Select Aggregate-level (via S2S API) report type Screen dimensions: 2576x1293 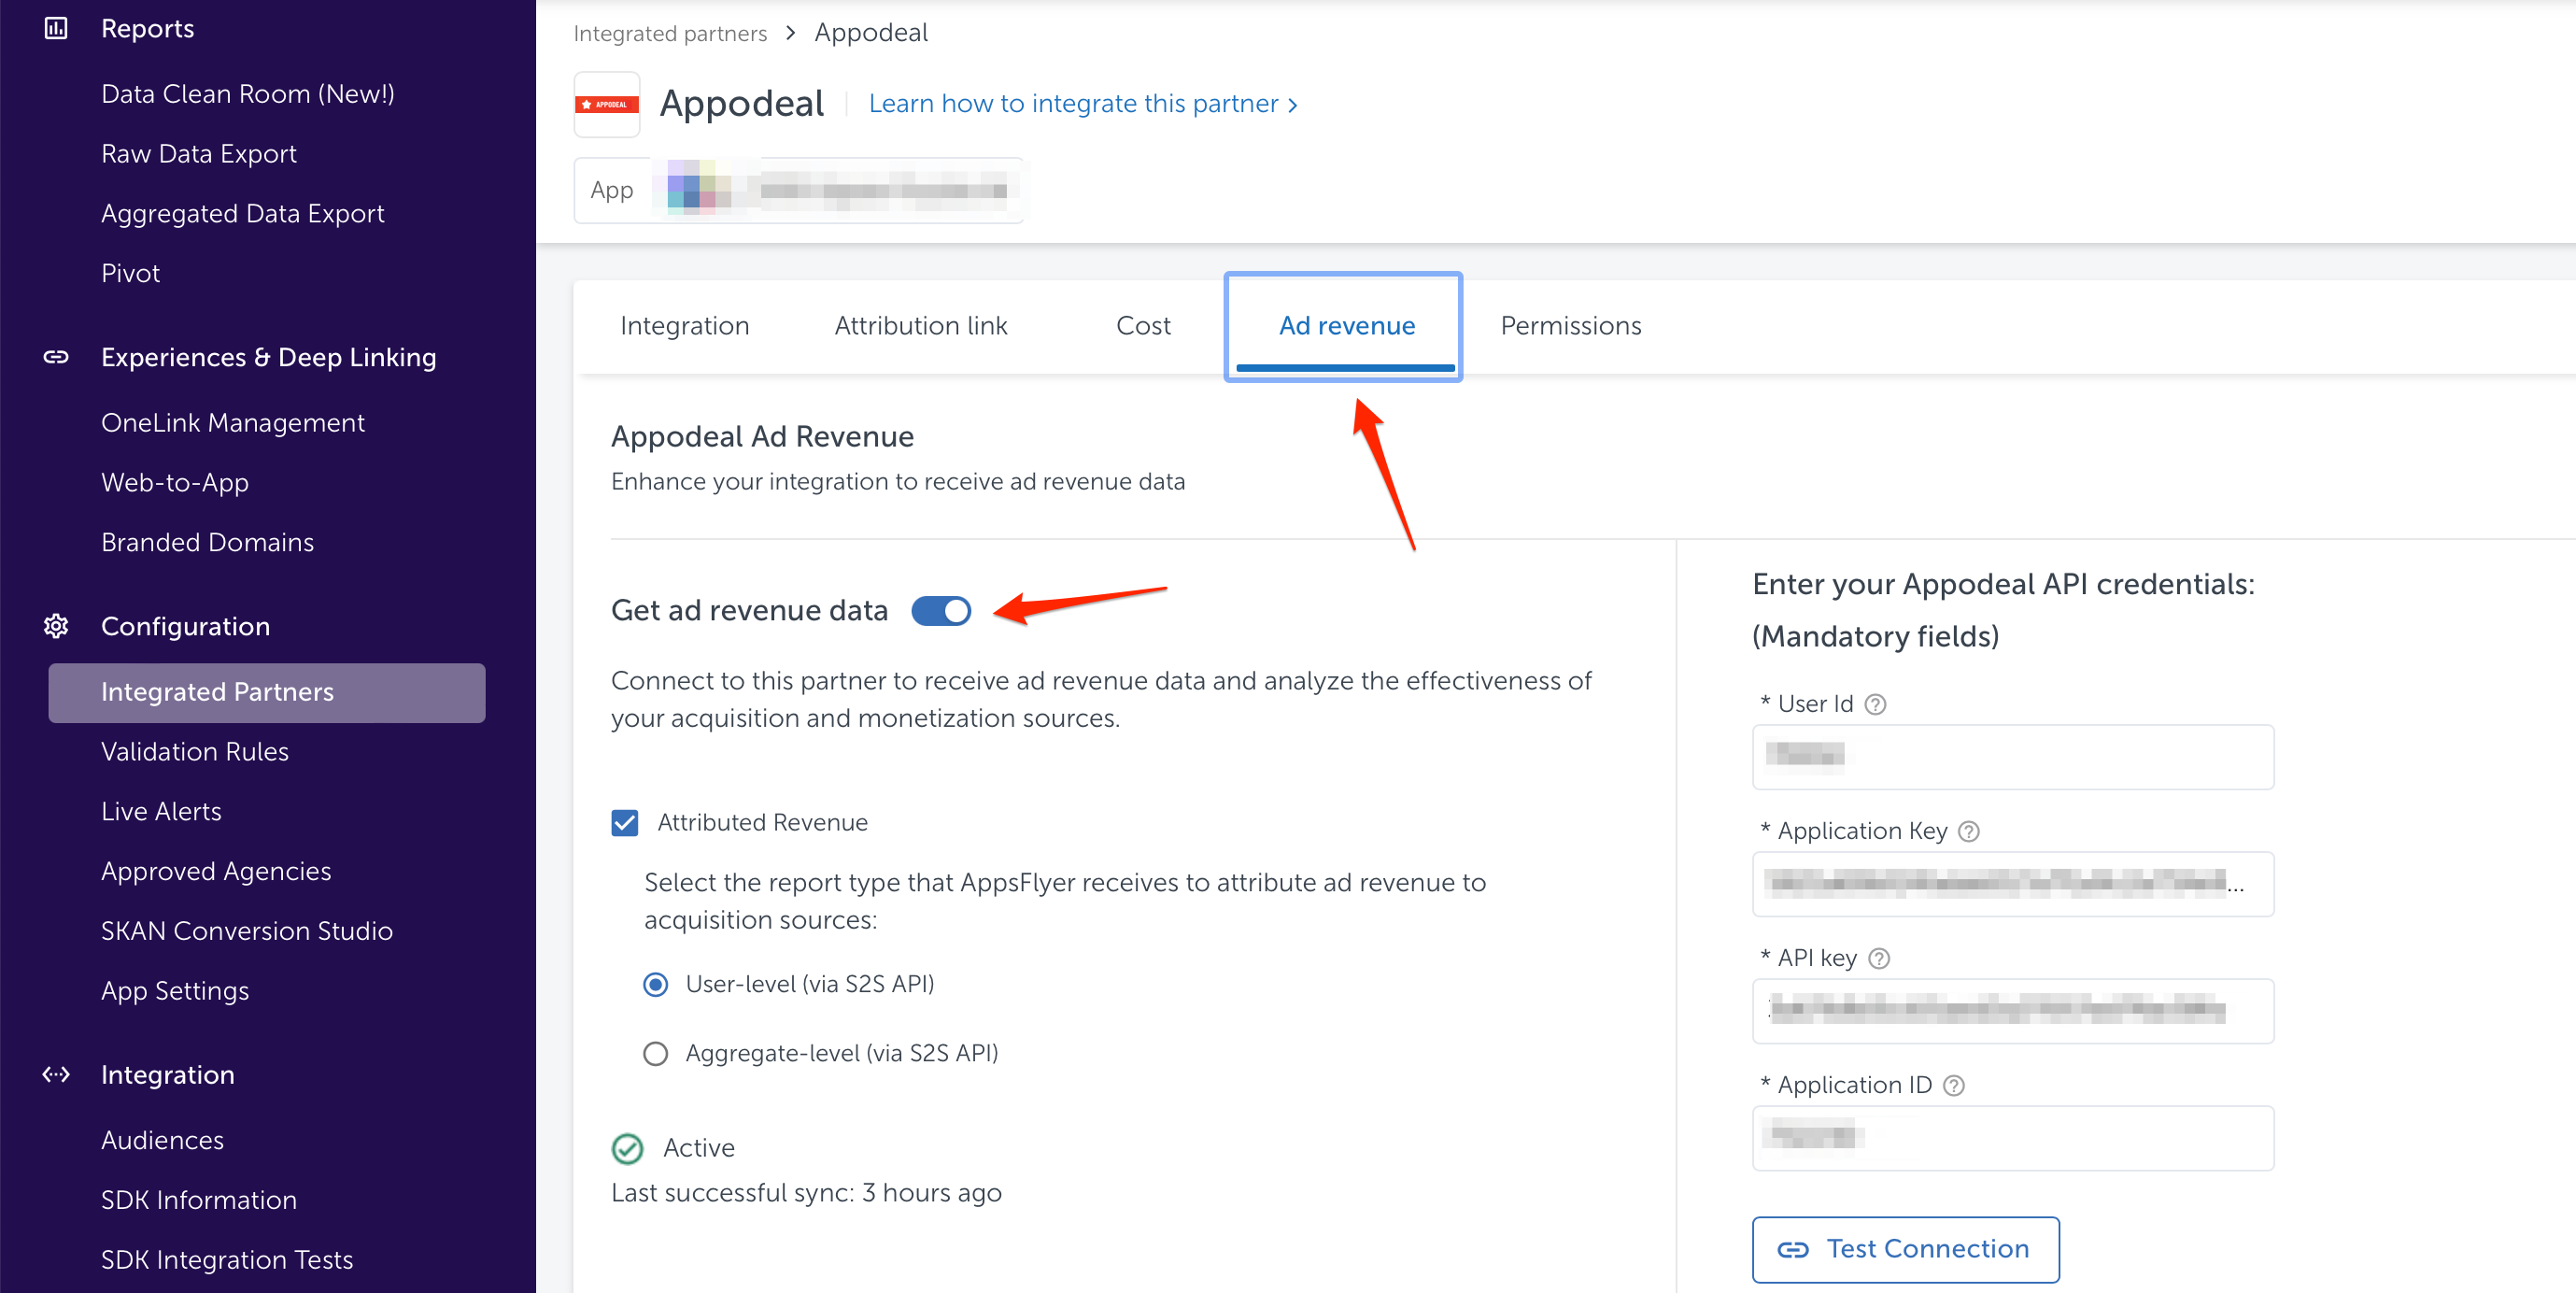coord(655,1052)
